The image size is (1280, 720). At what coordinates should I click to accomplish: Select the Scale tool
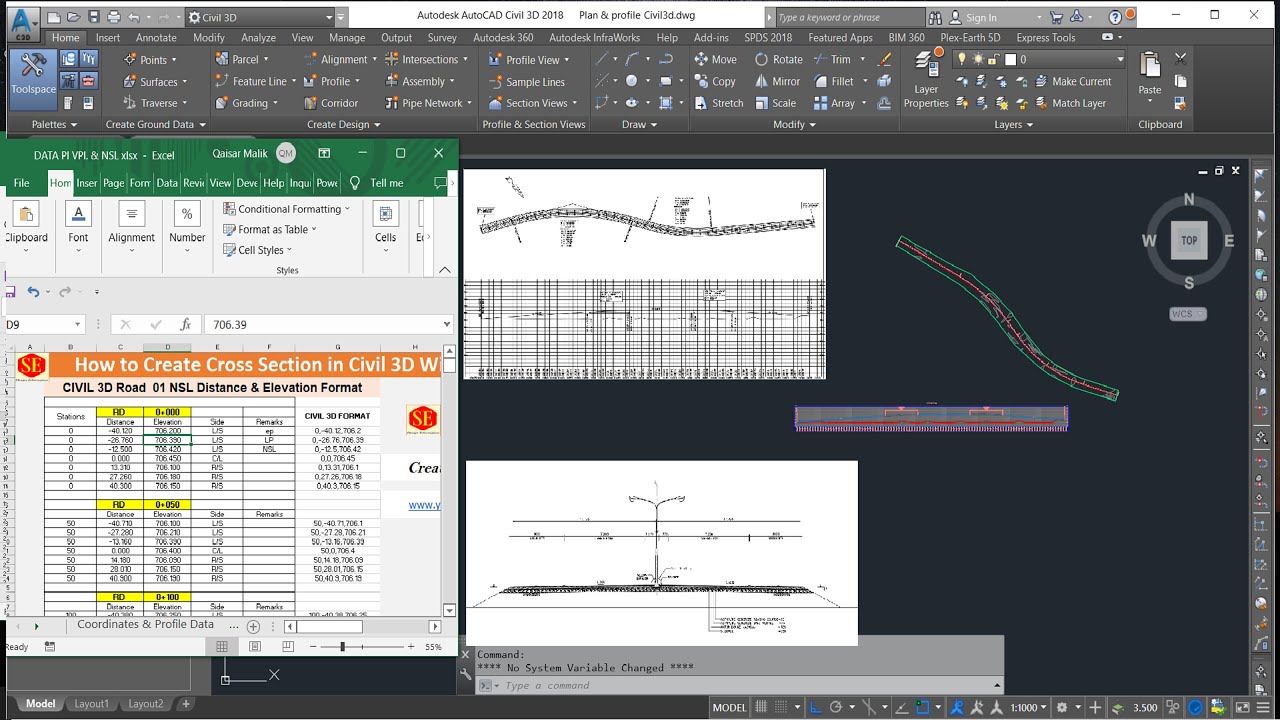tap(776, 103)
